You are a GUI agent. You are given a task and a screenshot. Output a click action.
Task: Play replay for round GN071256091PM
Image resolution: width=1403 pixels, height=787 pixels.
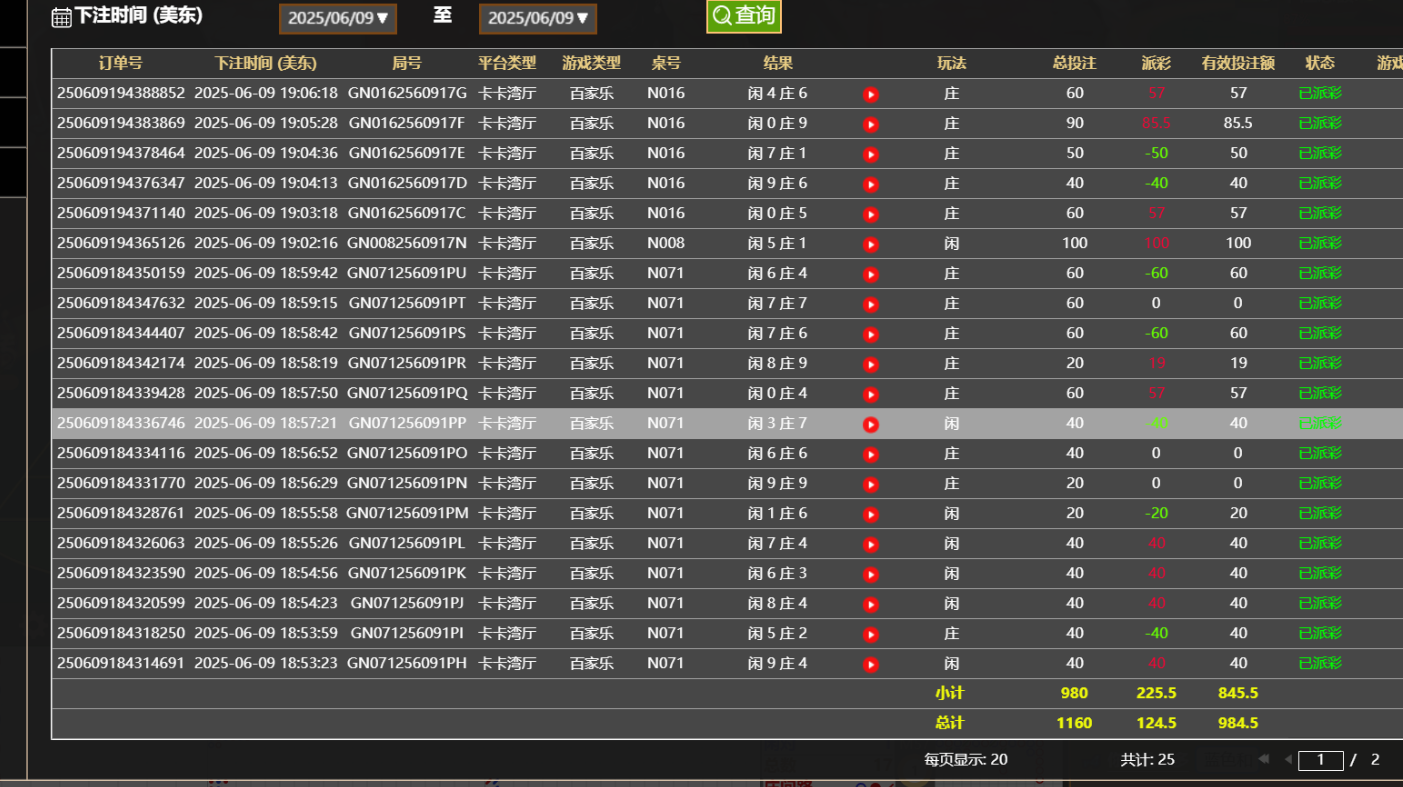click(871, 513)
